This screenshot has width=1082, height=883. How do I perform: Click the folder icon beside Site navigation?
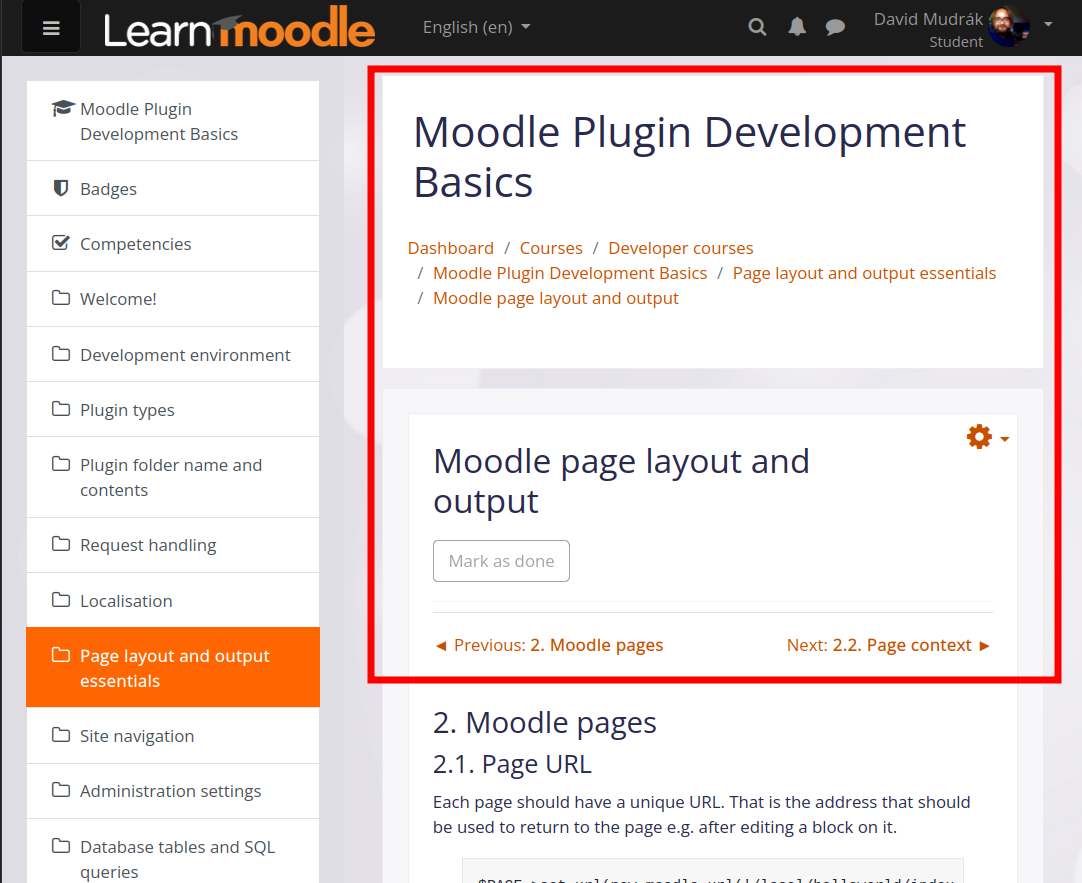point(61,735)
